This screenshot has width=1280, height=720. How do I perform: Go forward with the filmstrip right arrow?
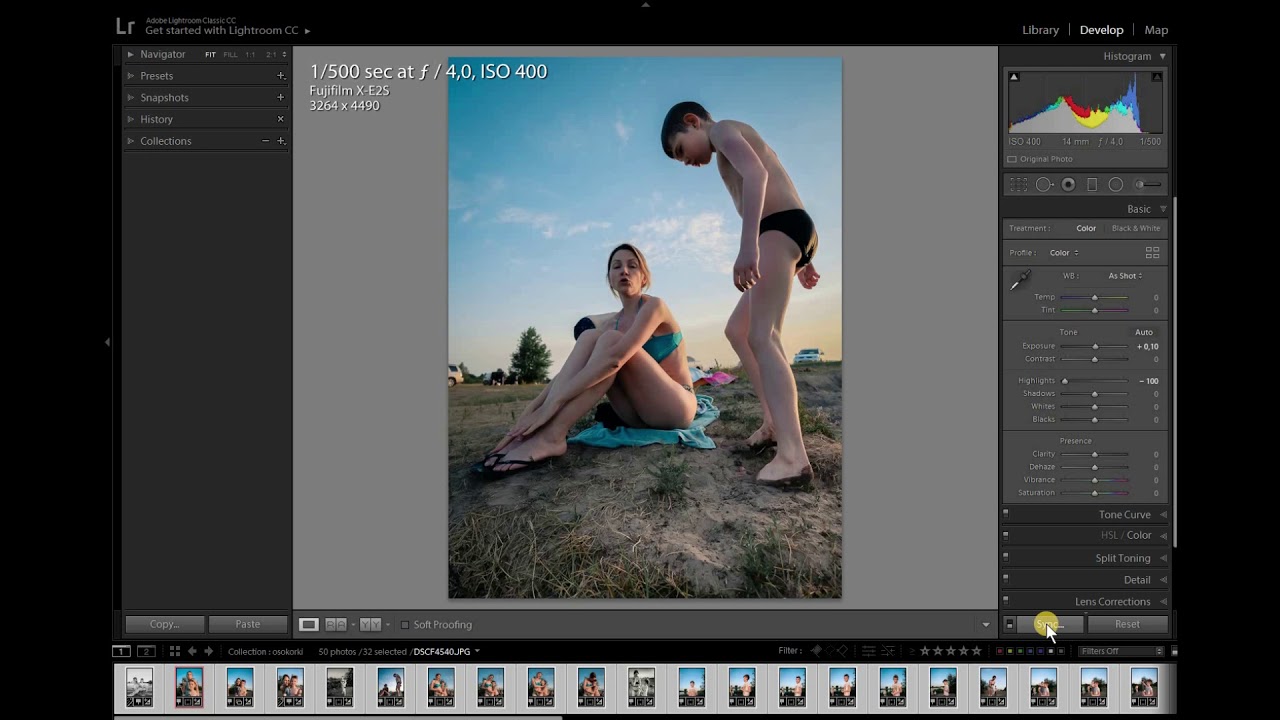[209, 652]
